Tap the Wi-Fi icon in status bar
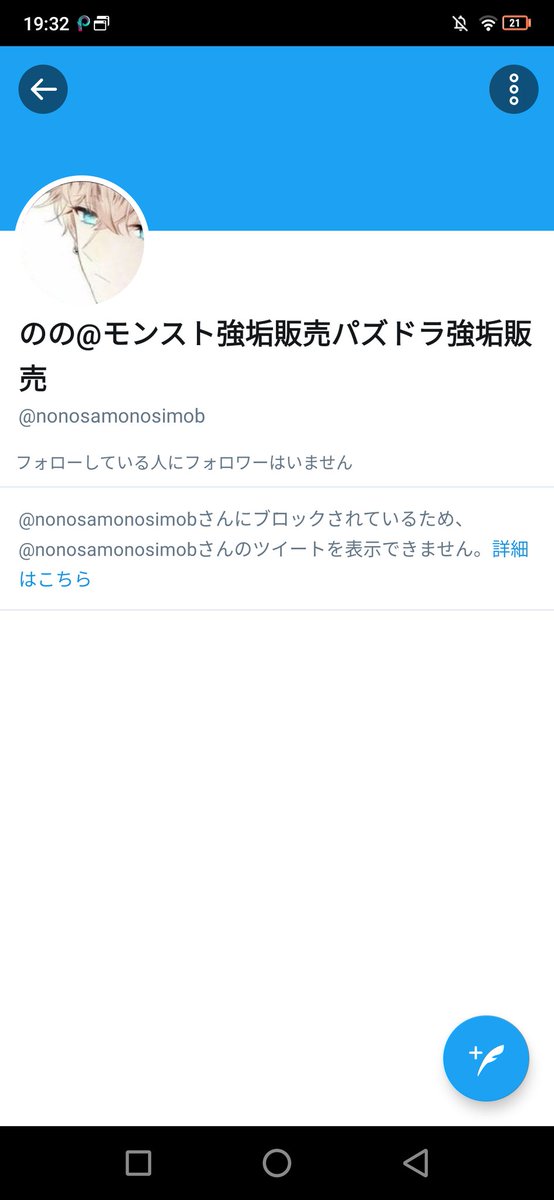The image size is (554, 1200). coord(488,22)
